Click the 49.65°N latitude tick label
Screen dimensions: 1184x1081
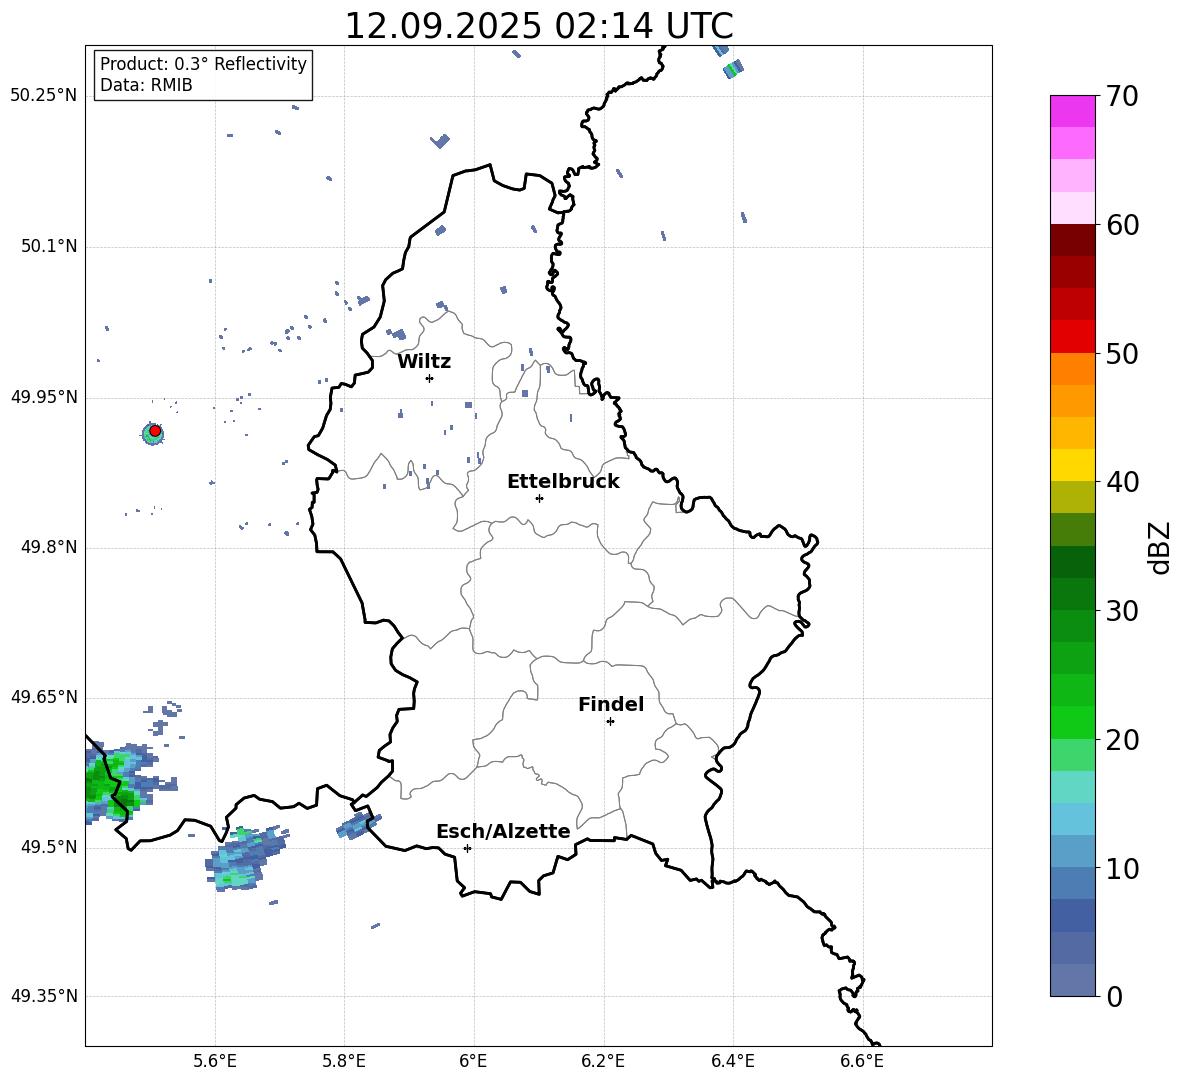coord(44,697)
